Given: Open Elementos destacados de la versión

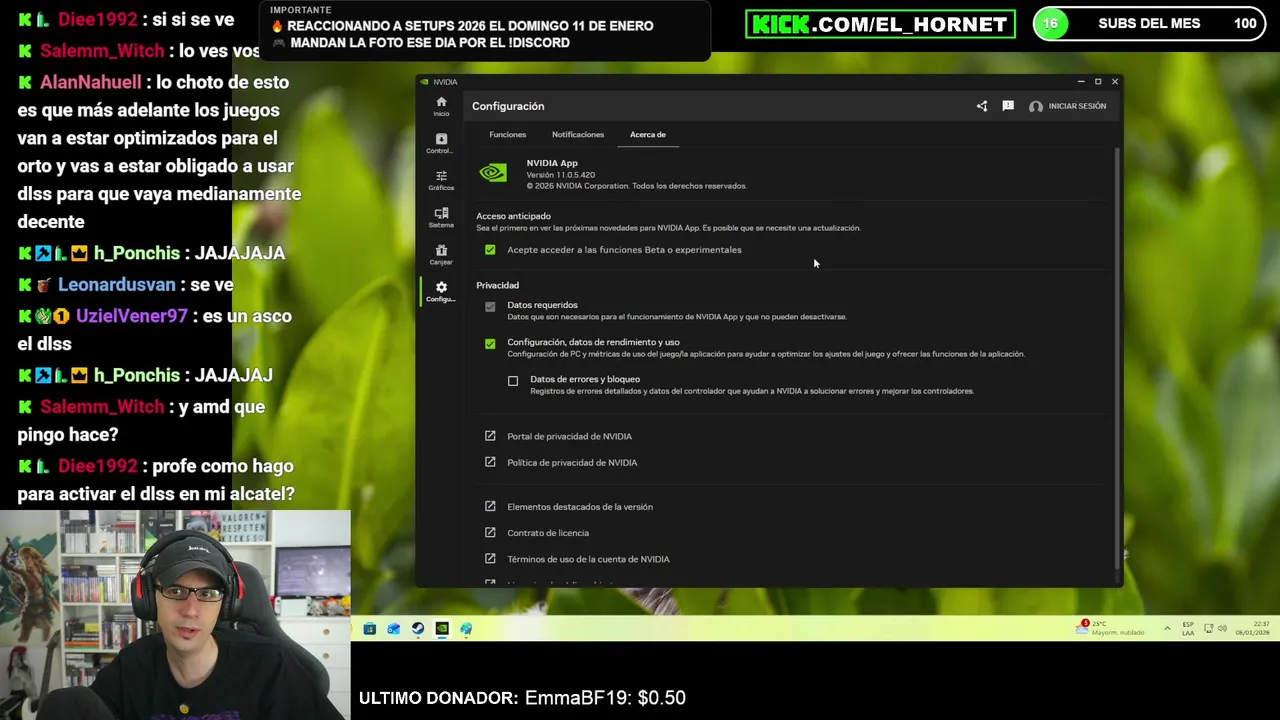Looking at the screenshot, I should click(x=580, y=506).
